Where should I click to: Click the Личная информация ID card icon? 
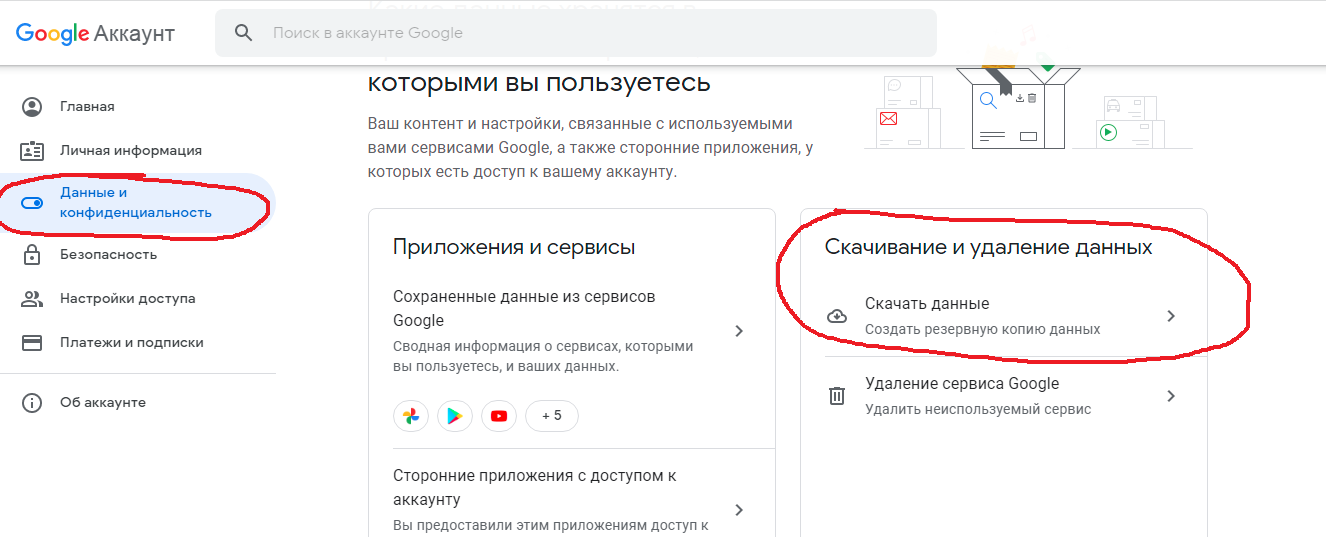point(32,151)
